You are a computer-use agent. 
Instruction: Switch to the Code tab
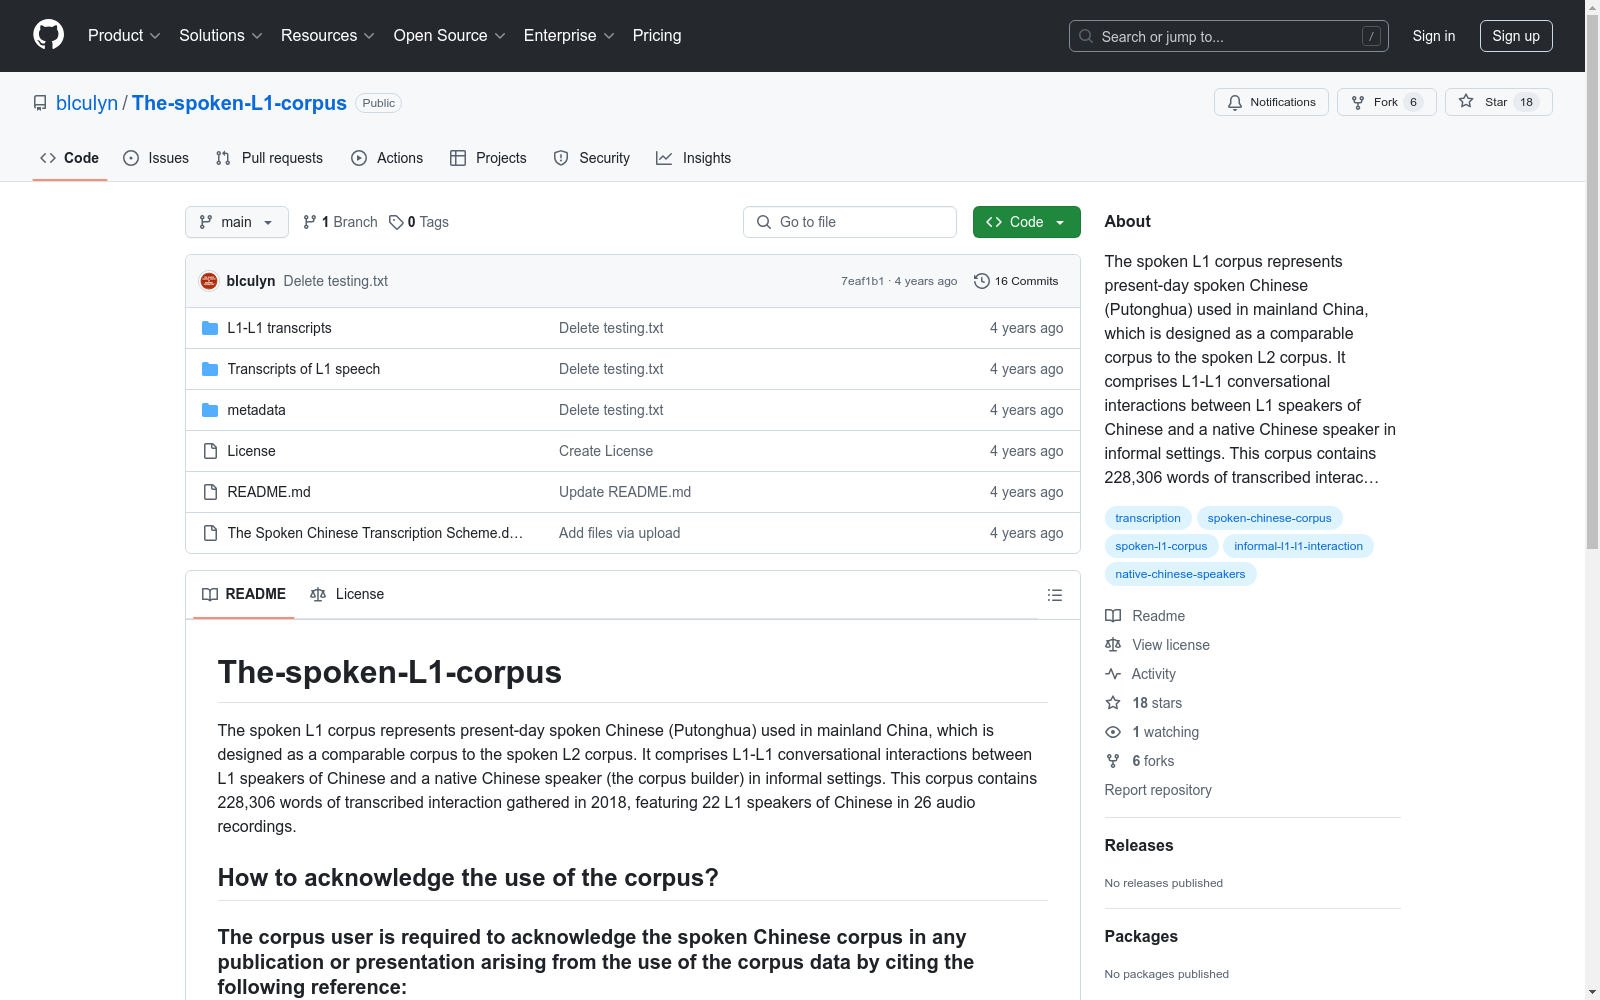[x=70, y=158]
